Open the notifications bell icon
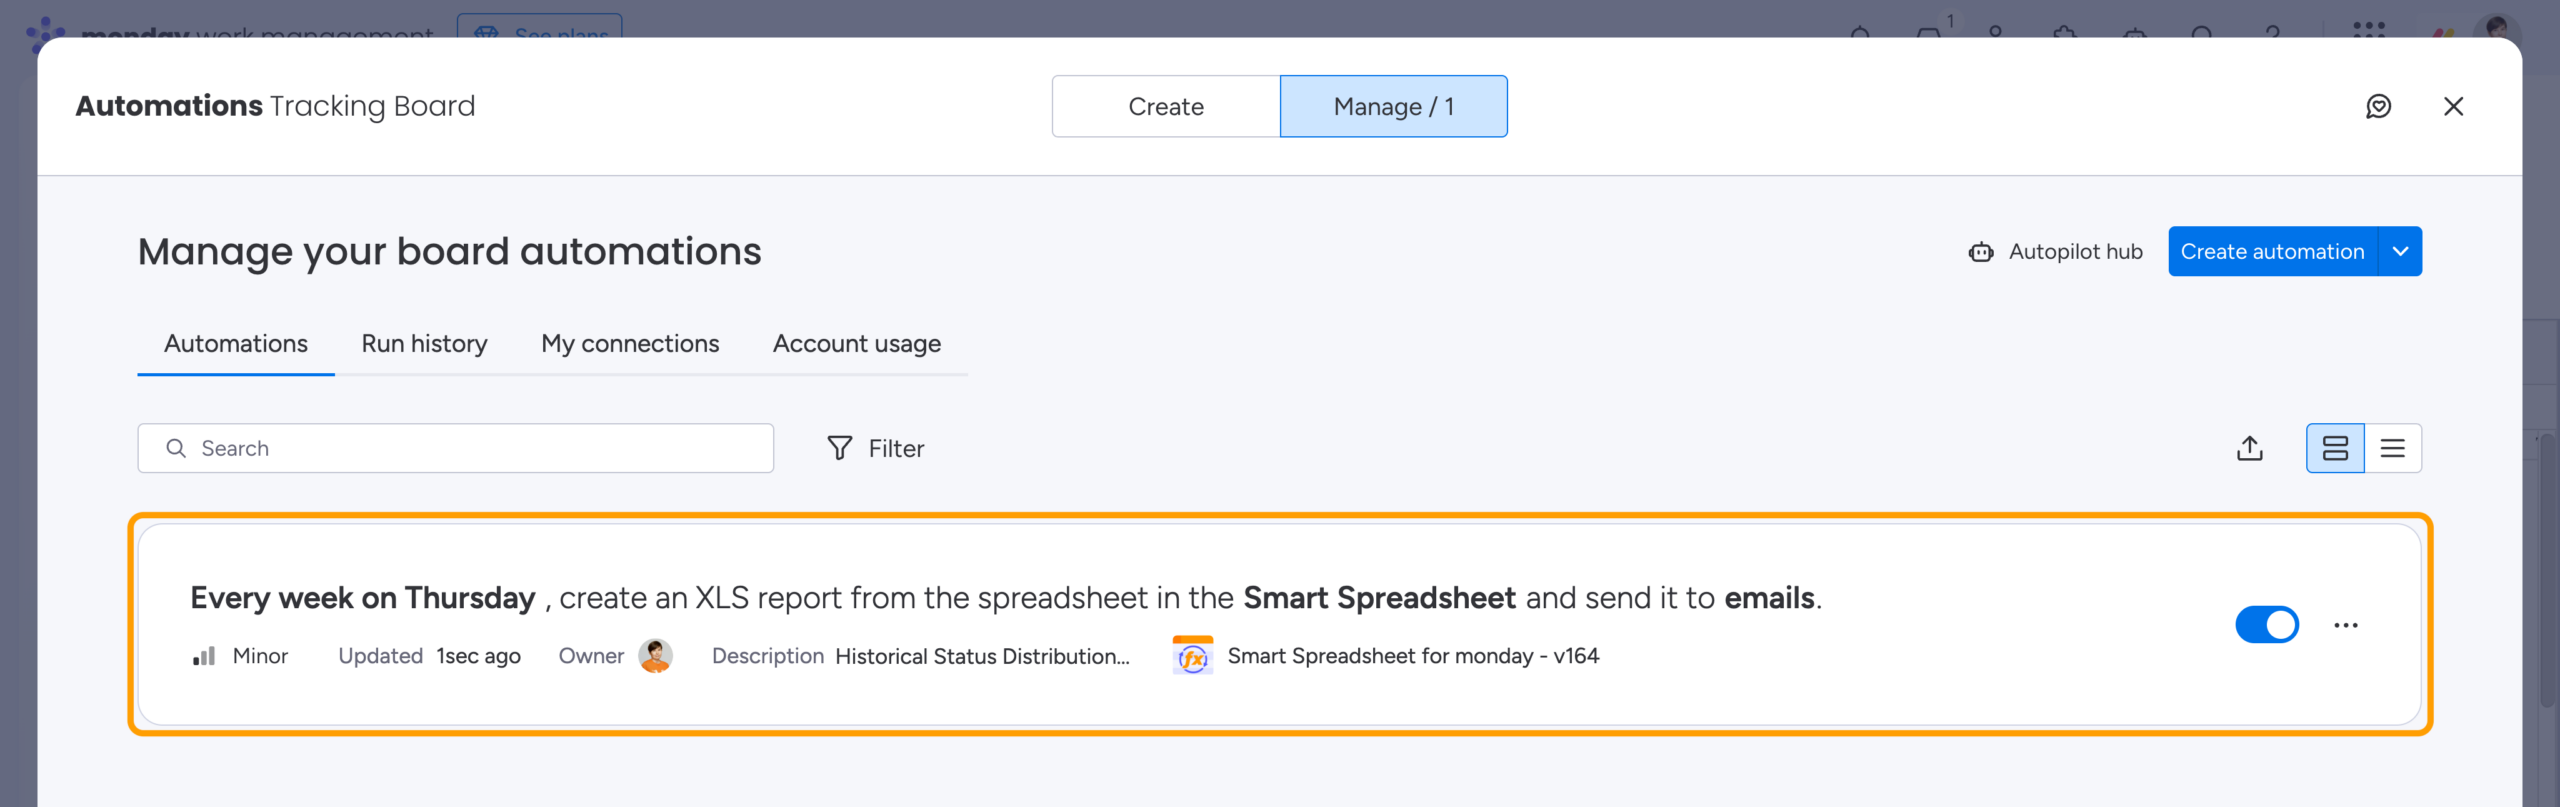This screenshot has width=2560, height=807. click(x=1862, y=35)
